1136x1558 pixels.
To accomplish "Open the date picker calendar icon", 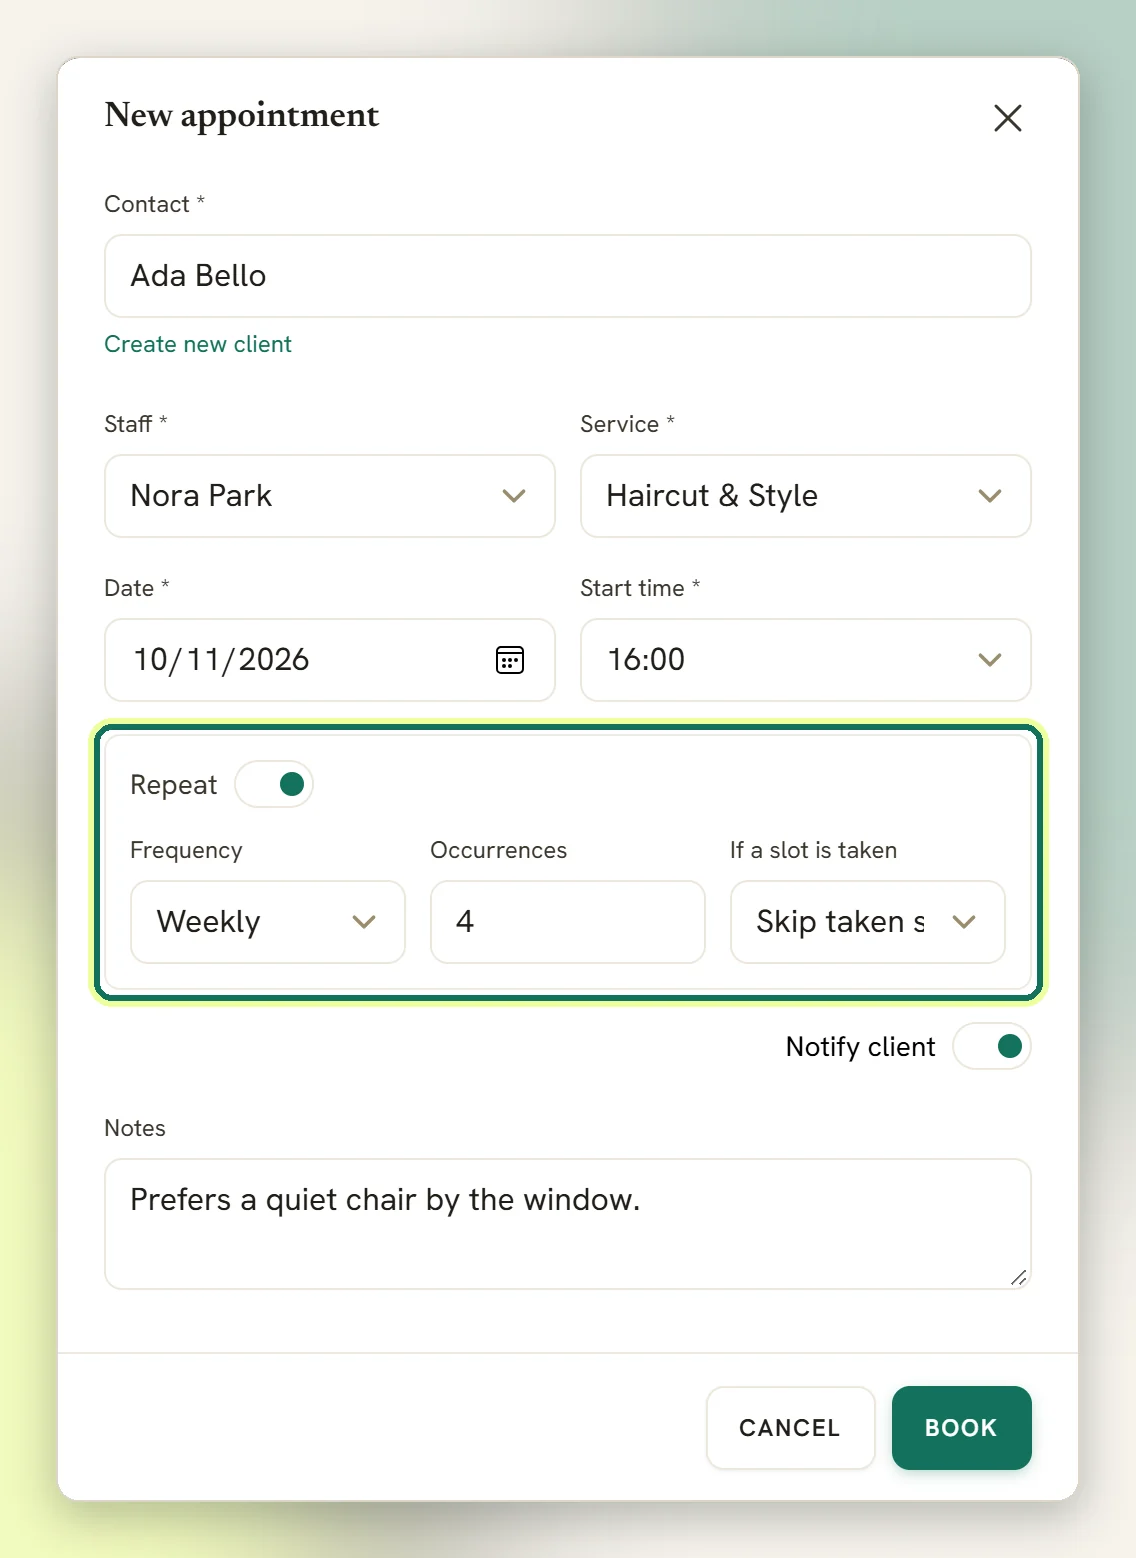I will pos(510,660).
